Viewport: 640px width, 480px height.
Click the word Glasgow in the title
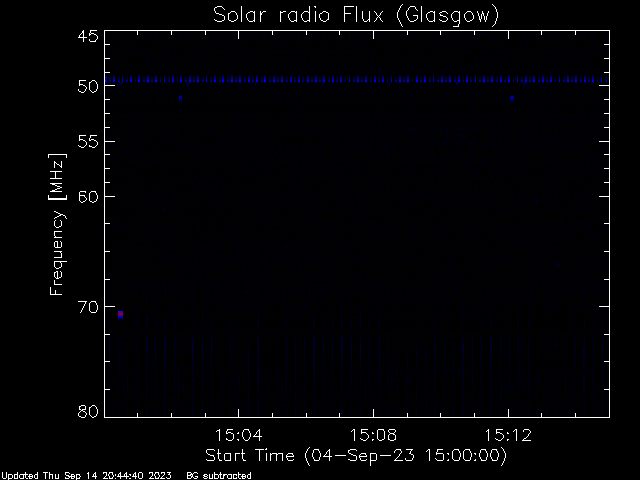[x=448, y=16]
